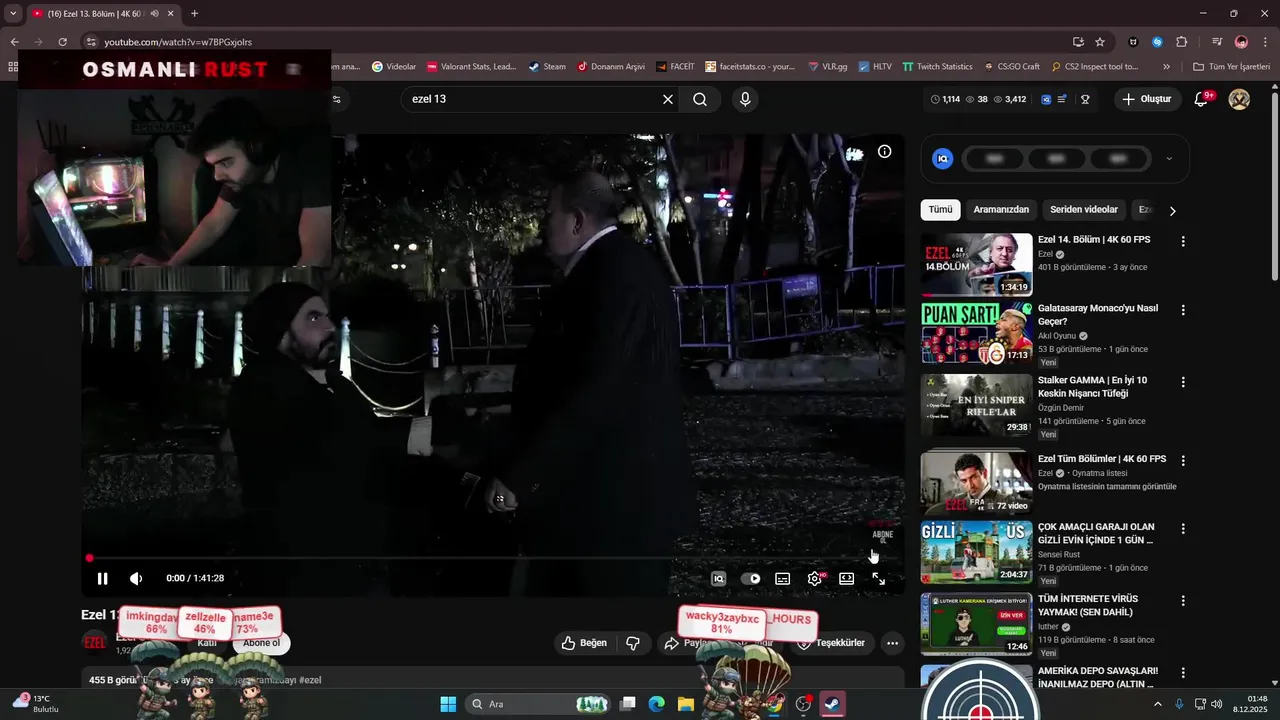Open HLTV bookmark

pos(873,67)
